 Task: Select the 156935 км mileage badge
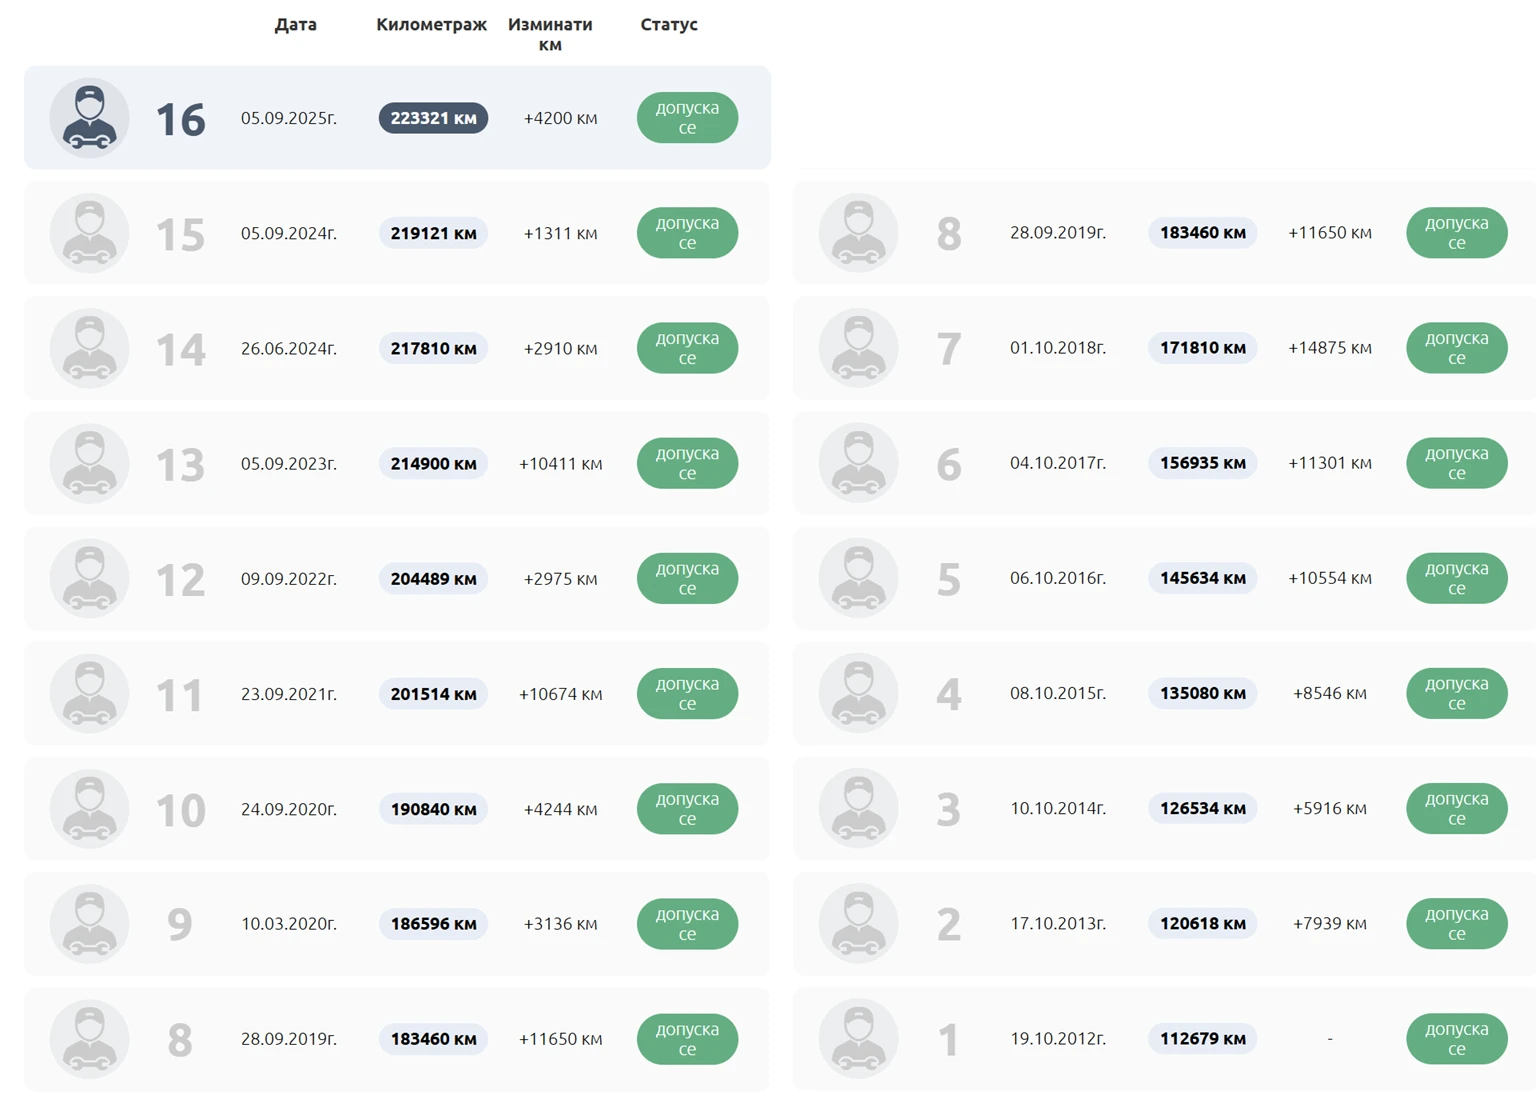pyautogui.click(x=1202, y=463)
